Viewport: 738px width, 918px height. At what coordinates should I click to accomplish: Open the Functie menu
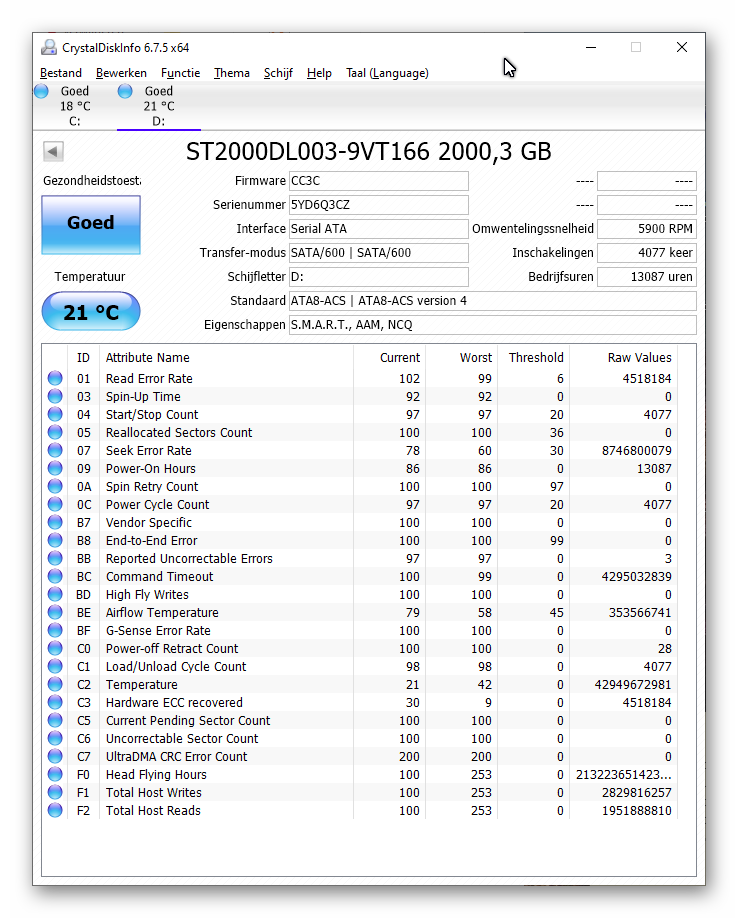pyautogui.click(x=180, y=73)
